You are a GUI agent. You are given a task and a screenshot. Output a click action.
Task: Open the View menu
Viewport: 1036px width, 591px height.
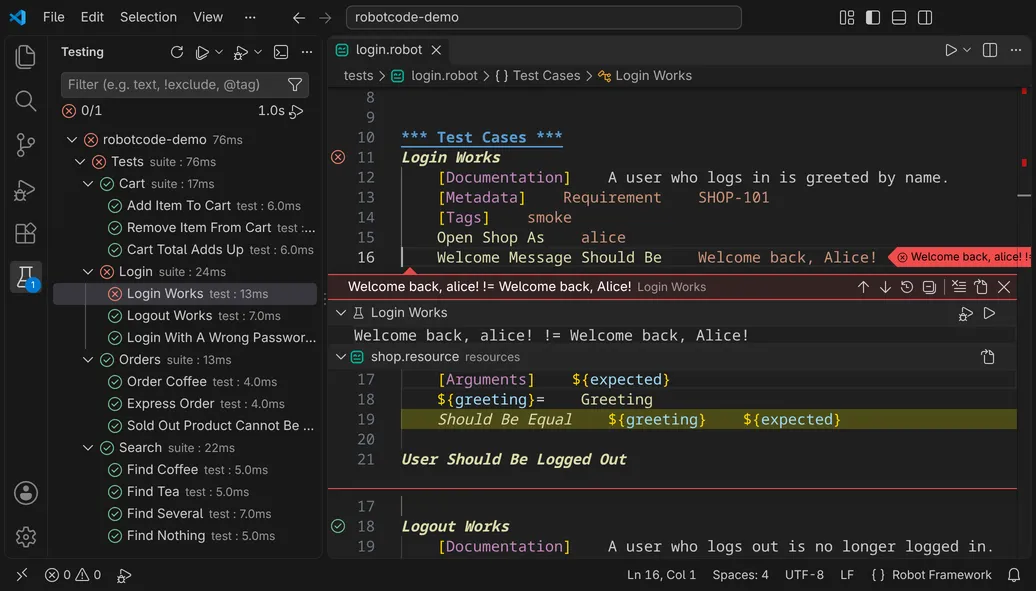click(x=207, y=17)
